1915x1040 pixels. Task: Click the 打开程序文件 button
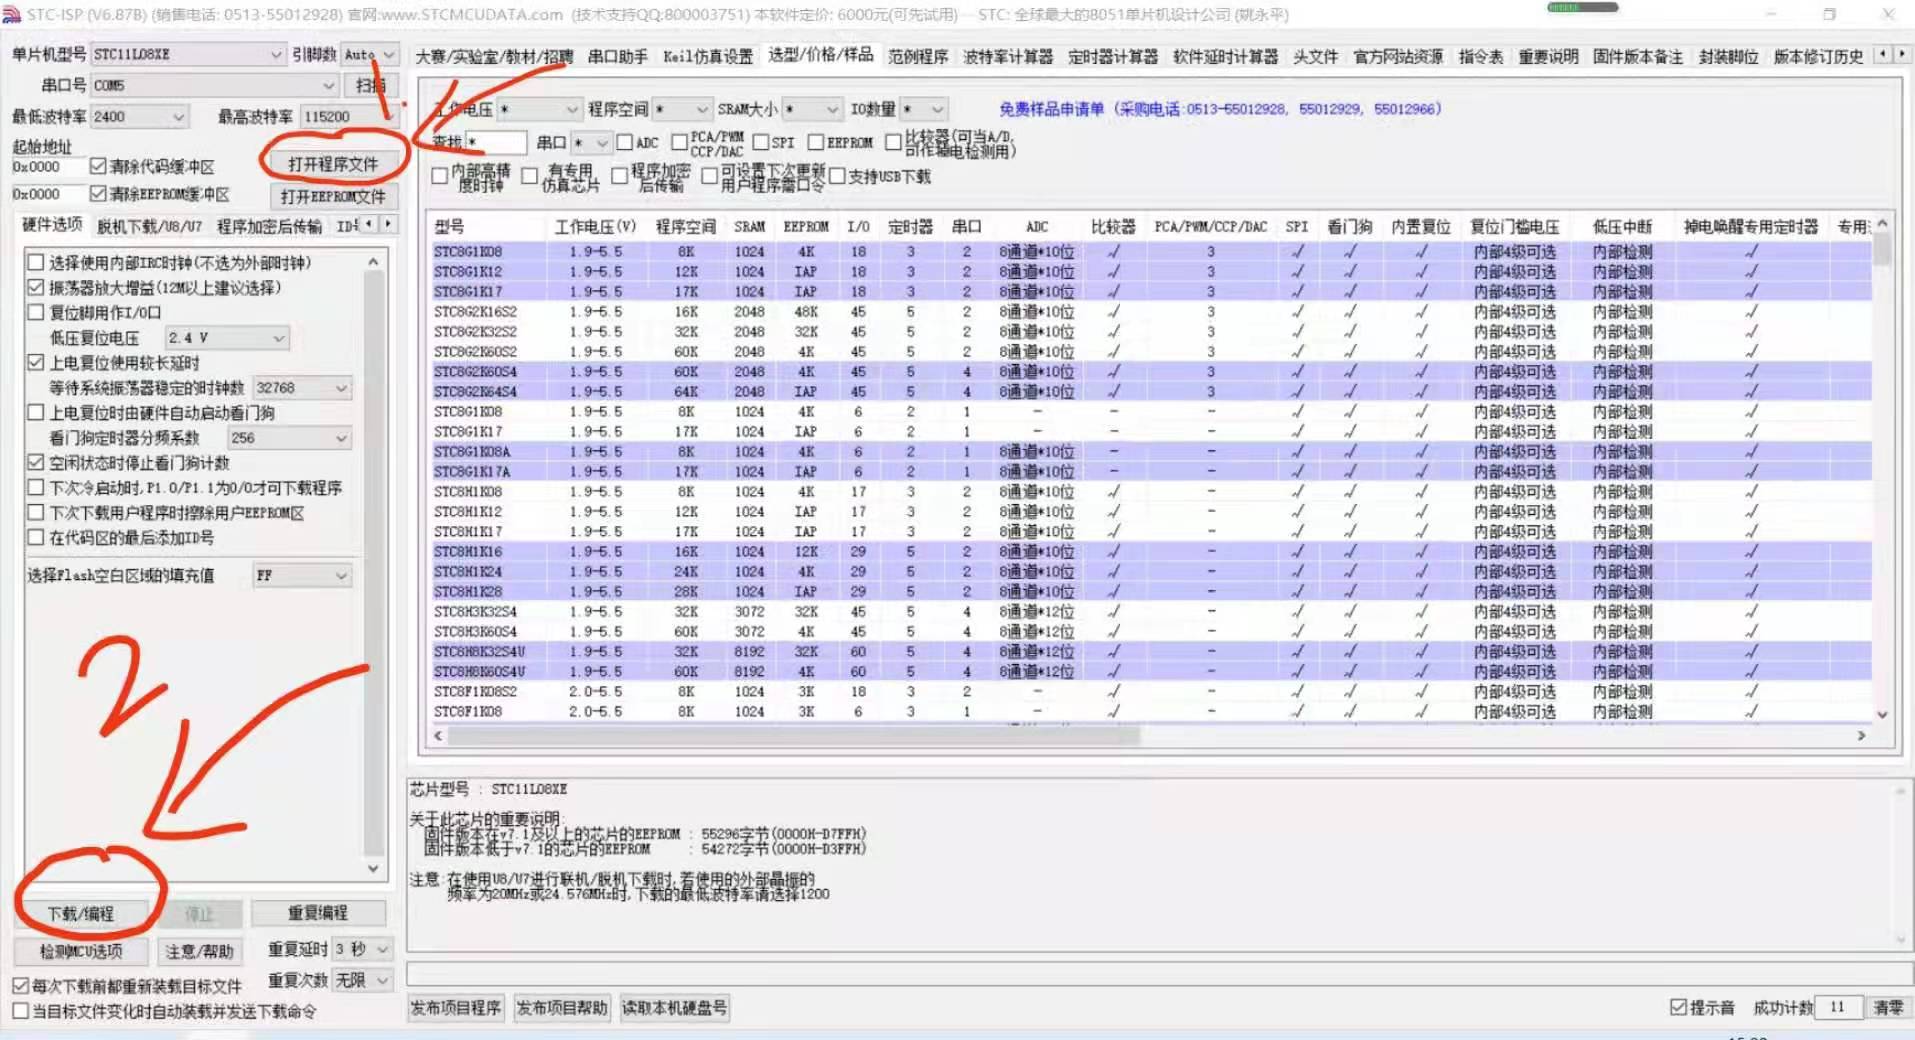point(333,164)
